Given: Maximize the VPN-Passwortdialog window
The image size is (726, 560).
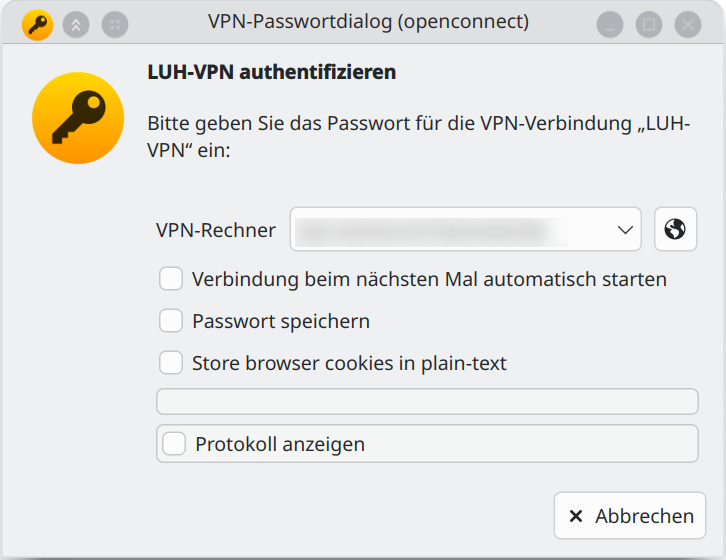Looking at the screenshot, I should (x=649, y=24).
